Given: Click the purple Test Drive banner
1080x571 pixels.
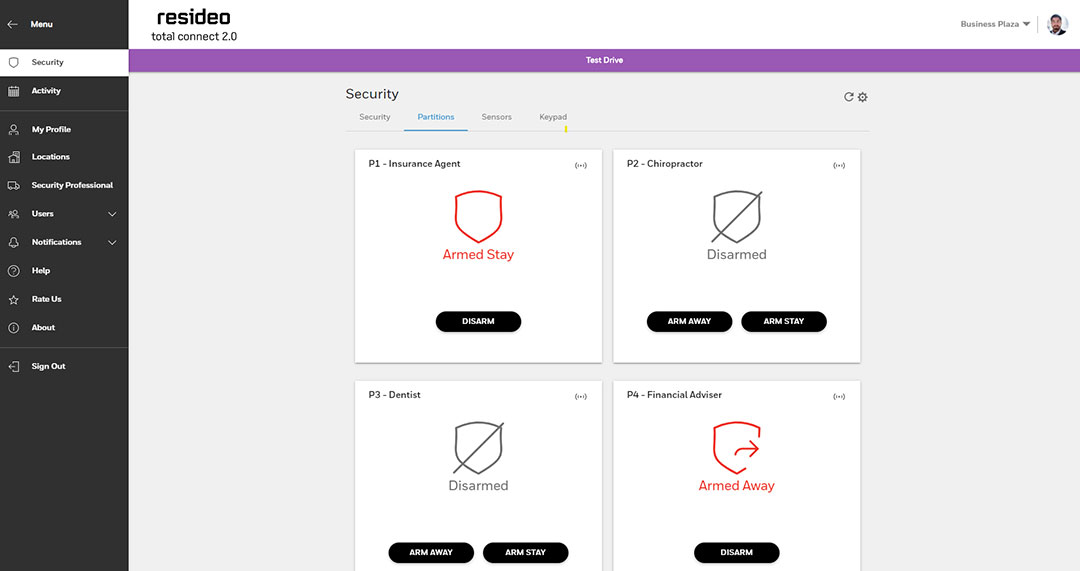Looking at the screenshot, I should click(x=604, y=61).
